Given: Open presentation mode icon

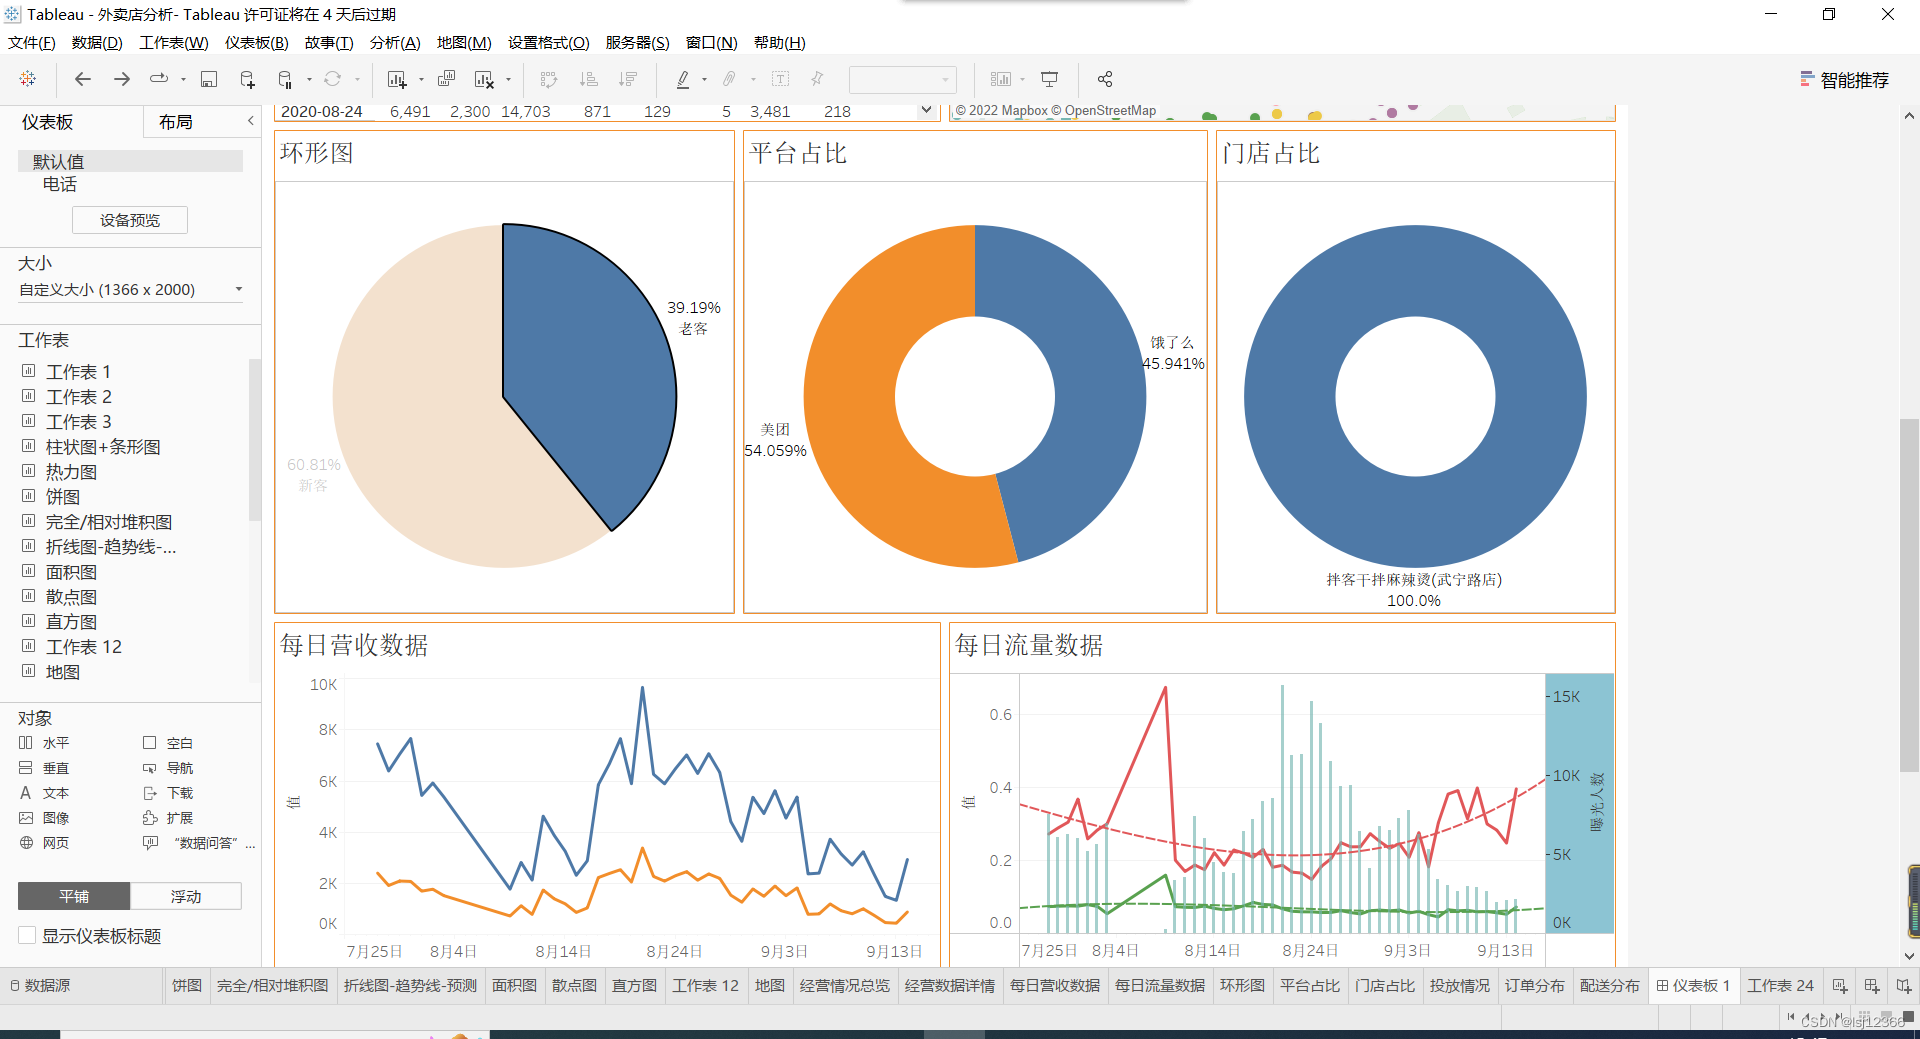Looking at the screenshot, I should (1050, 79).
